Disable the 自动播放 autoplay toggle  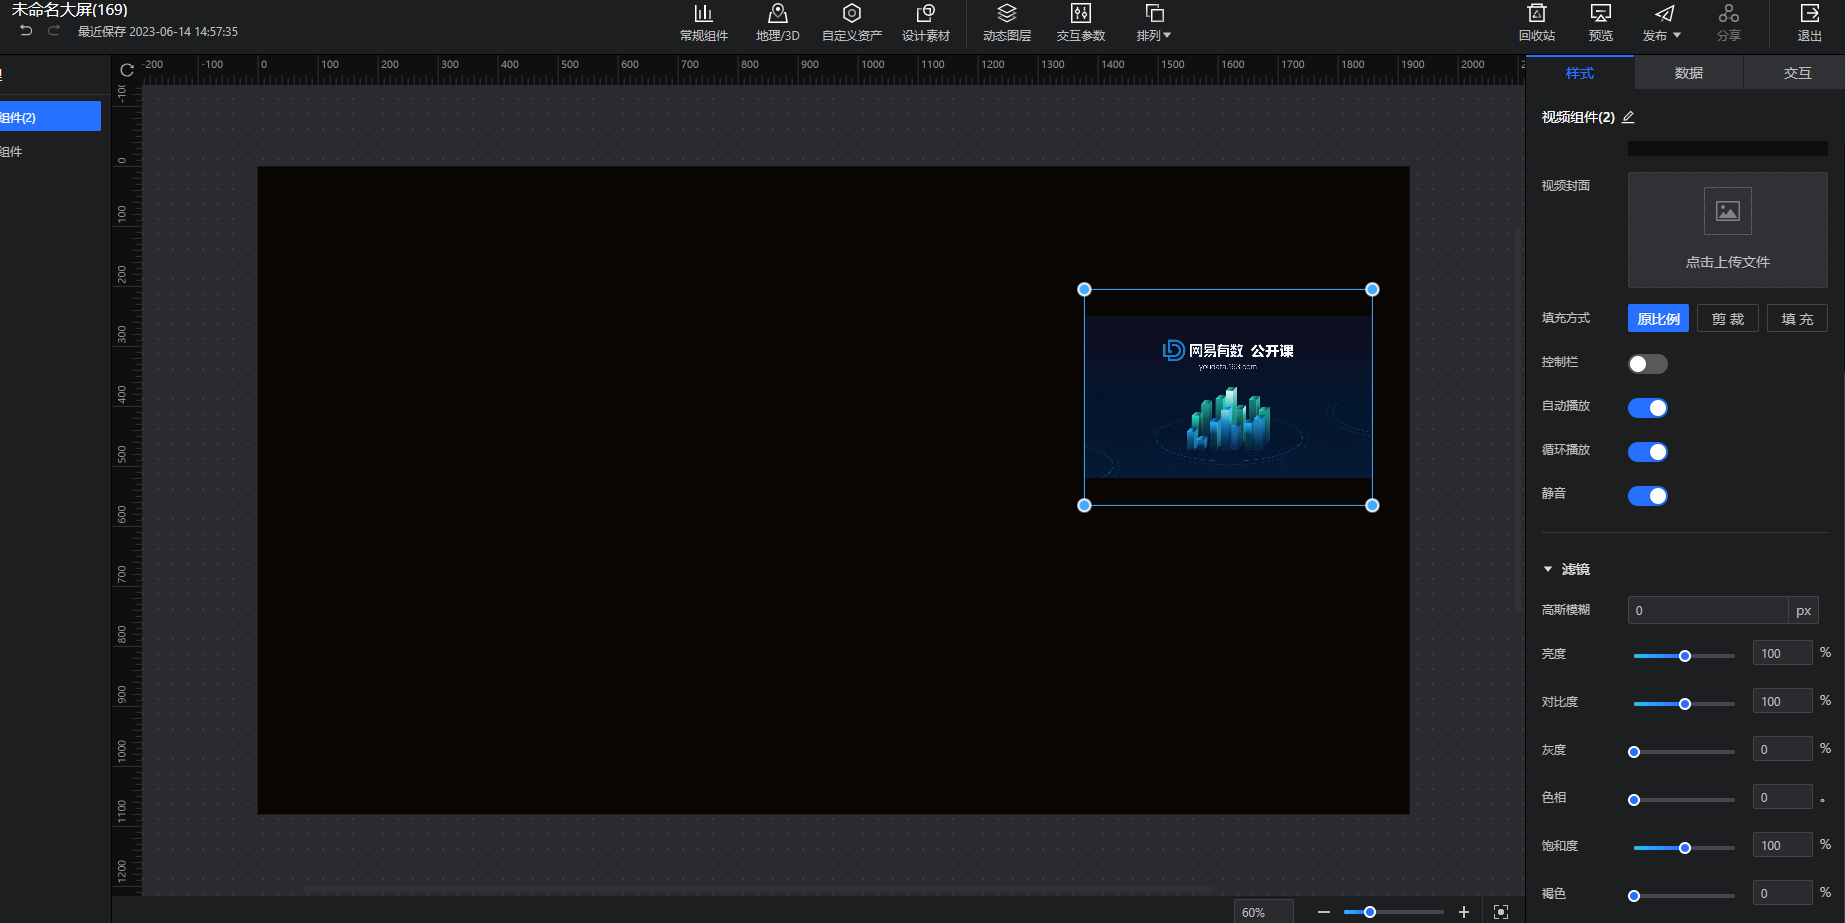pos(1647,408)
